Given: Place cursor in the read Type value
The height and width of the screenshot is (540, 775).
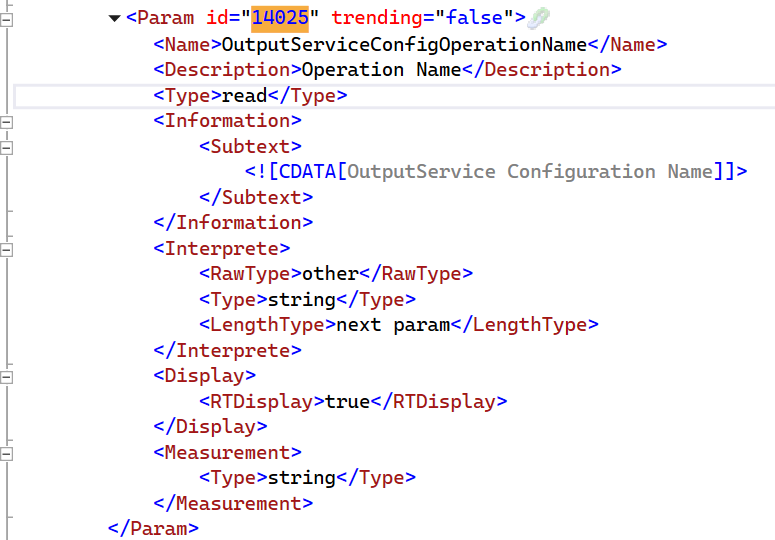Looking at the screenshot, I should click(x=245, y=95).
